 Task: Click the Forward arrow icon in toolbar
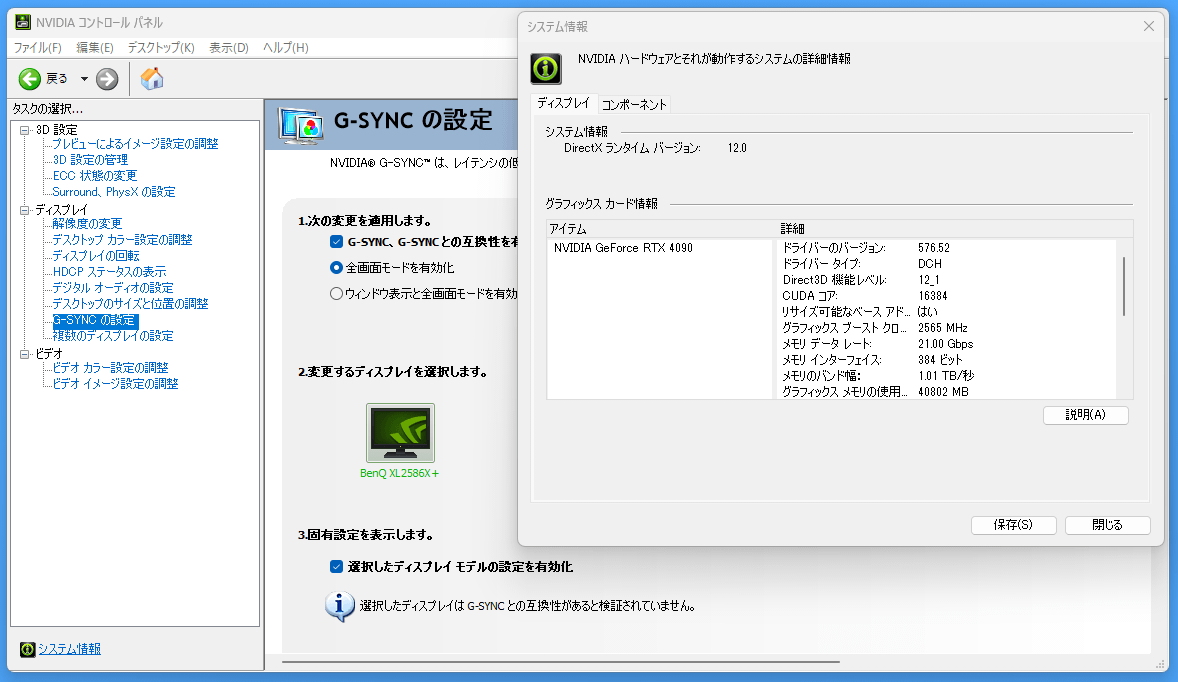coord(107,79)
